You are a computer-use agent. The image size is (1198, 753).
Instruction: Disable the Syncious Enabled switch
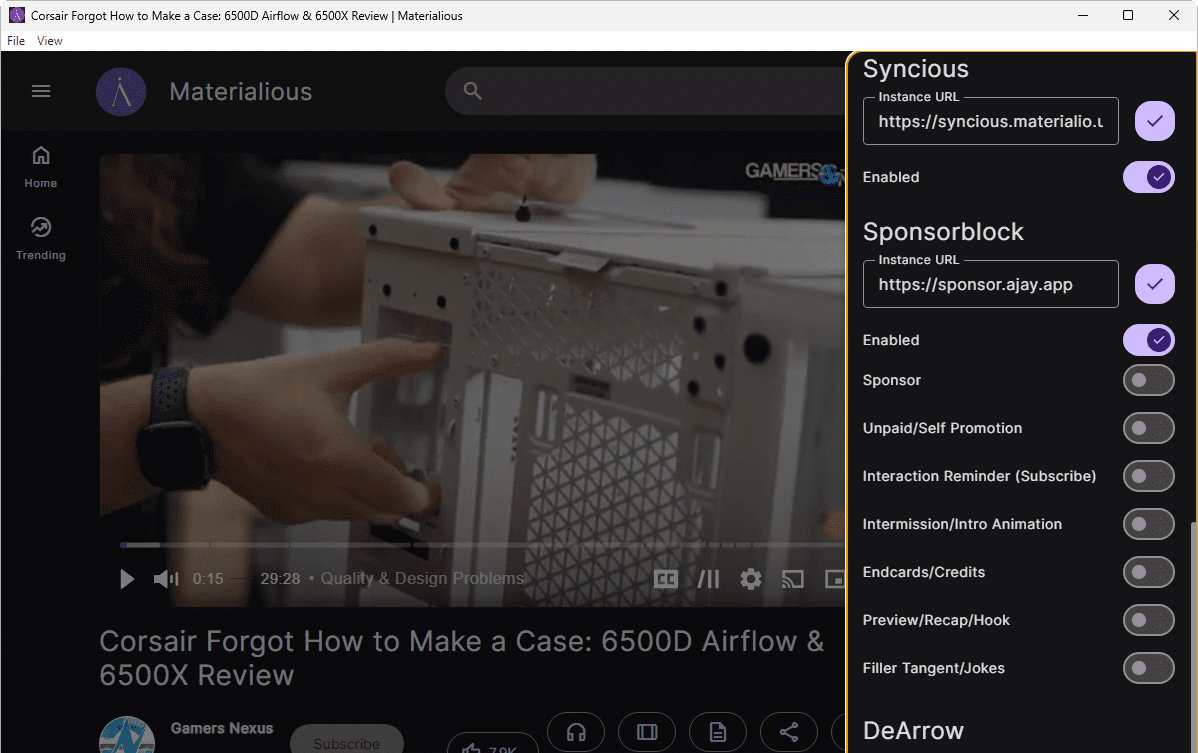click(x=1148, y=177)
